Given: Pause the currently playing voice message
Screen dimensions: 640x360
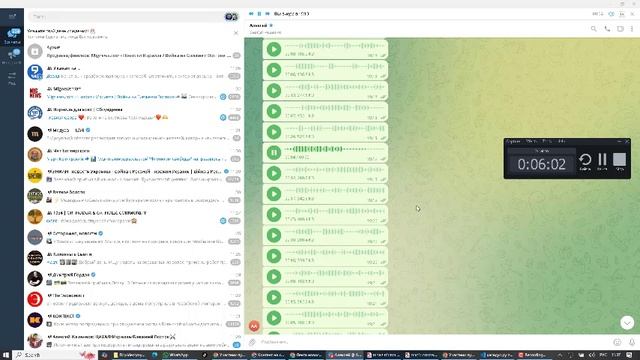Looking at the screenshot, I should click(x=274, y=153).
